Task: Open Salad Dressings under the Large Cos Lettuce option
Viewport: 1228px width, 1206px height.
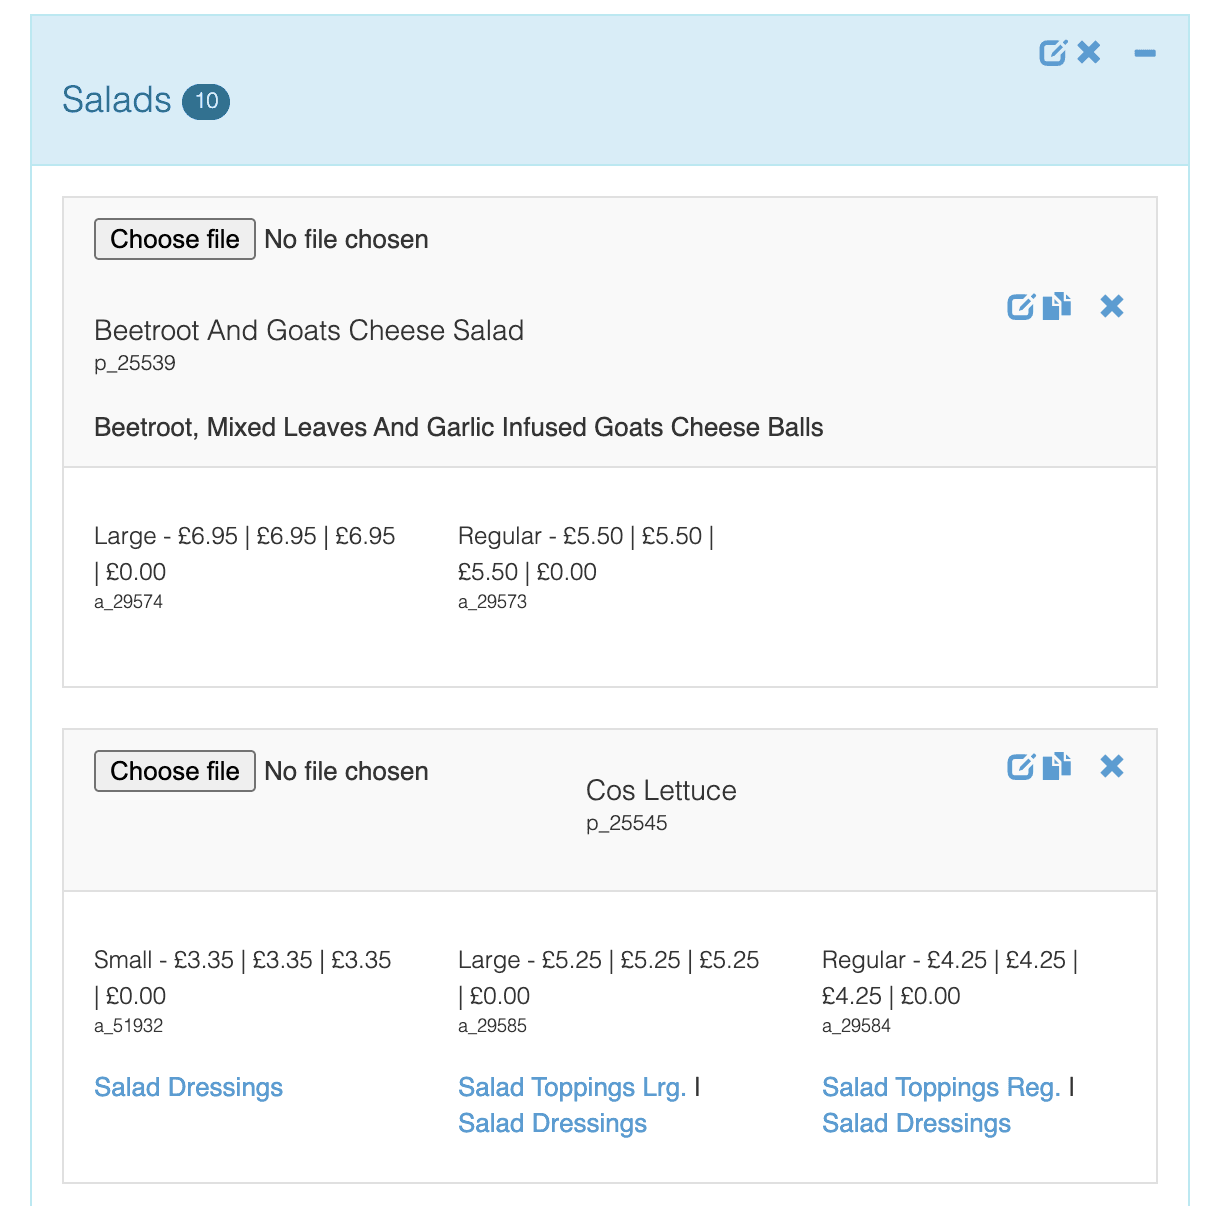Action: (552, 1123)
